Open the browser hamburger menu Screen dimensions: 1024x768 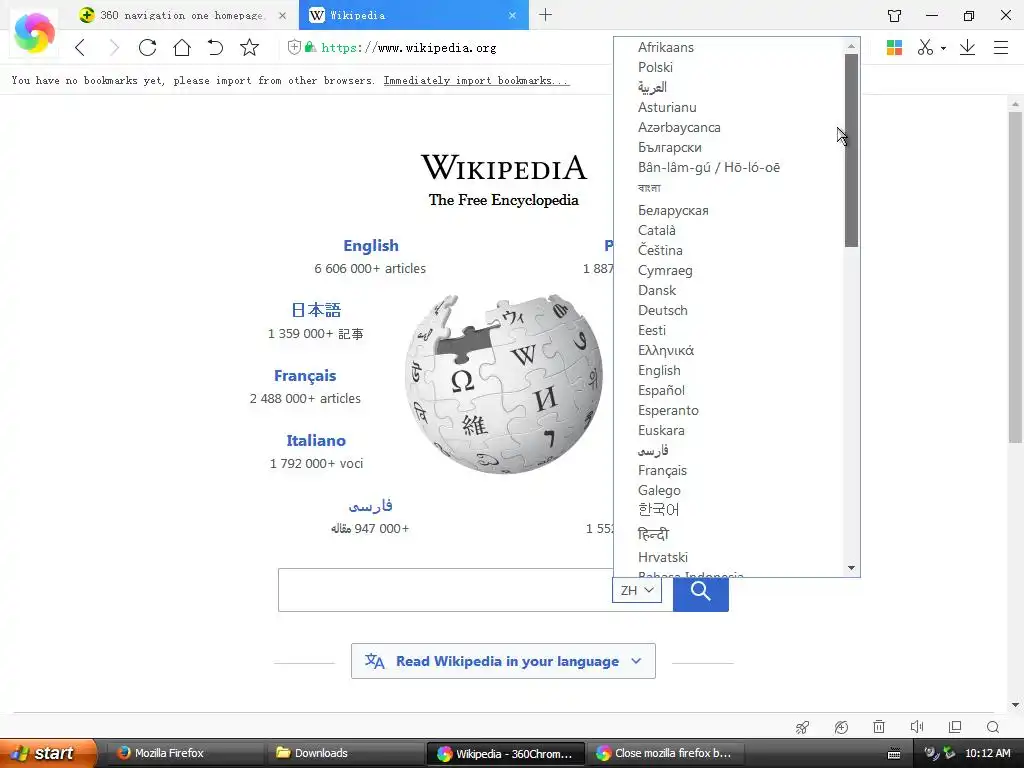pyautogui.click(x=1000, y=48)
